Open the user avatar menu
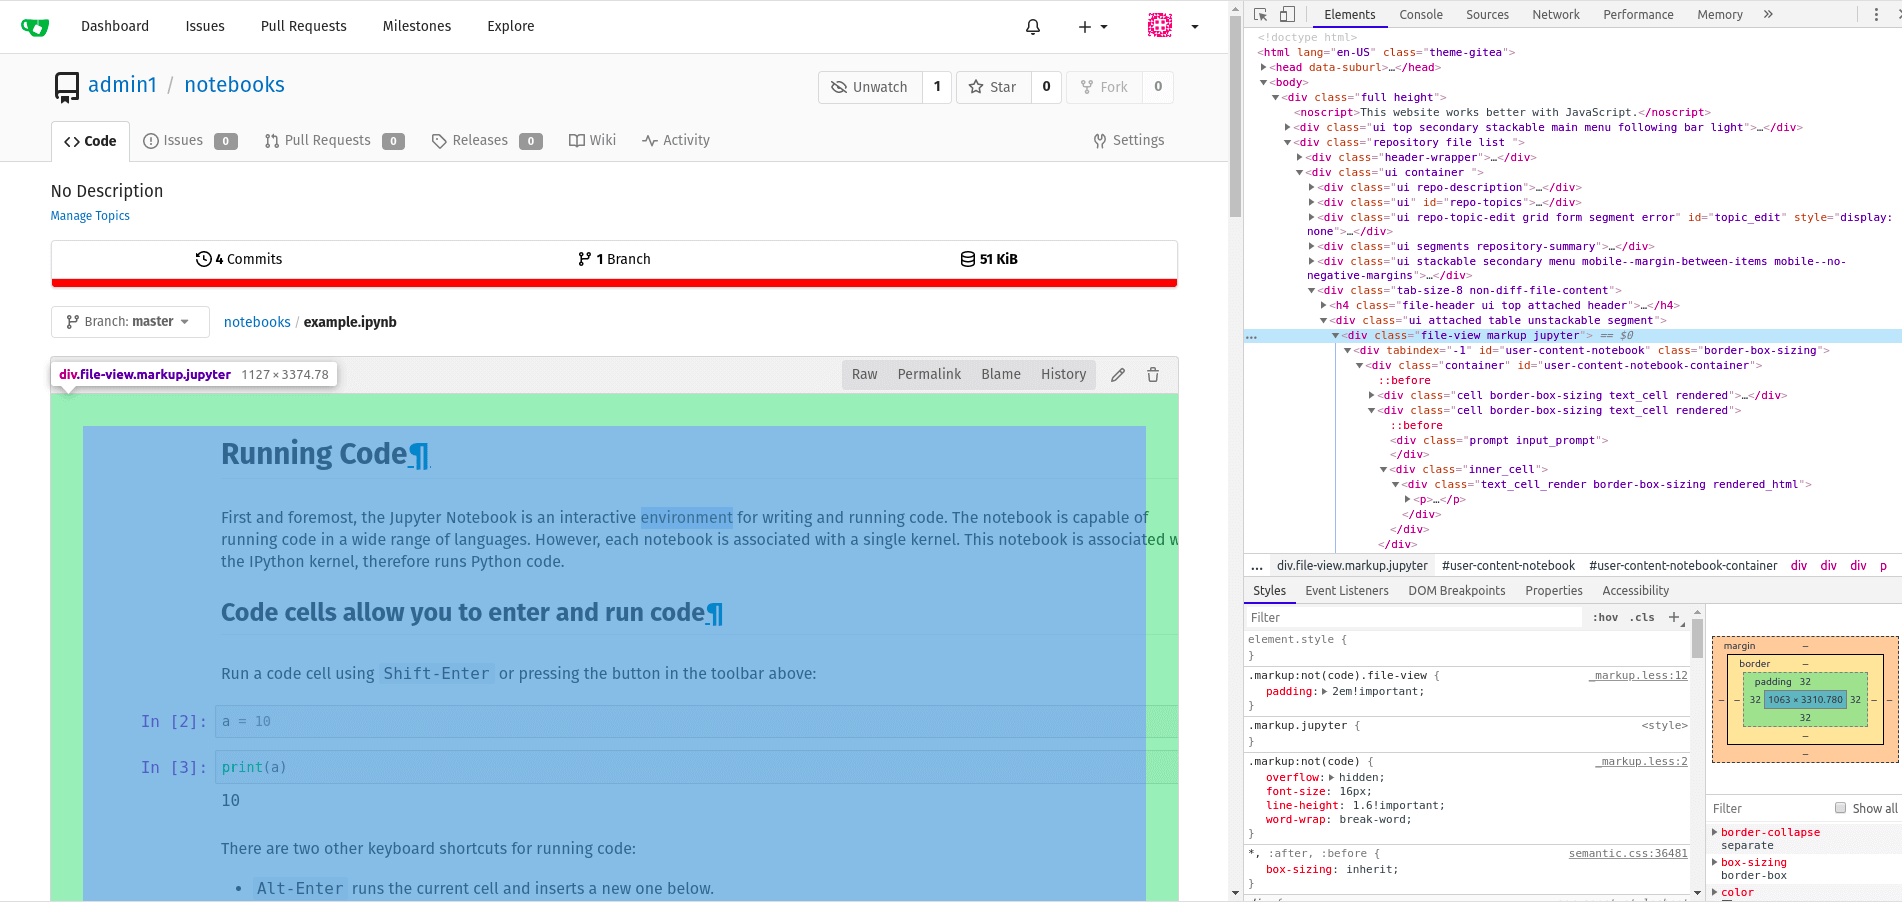 1173,27
